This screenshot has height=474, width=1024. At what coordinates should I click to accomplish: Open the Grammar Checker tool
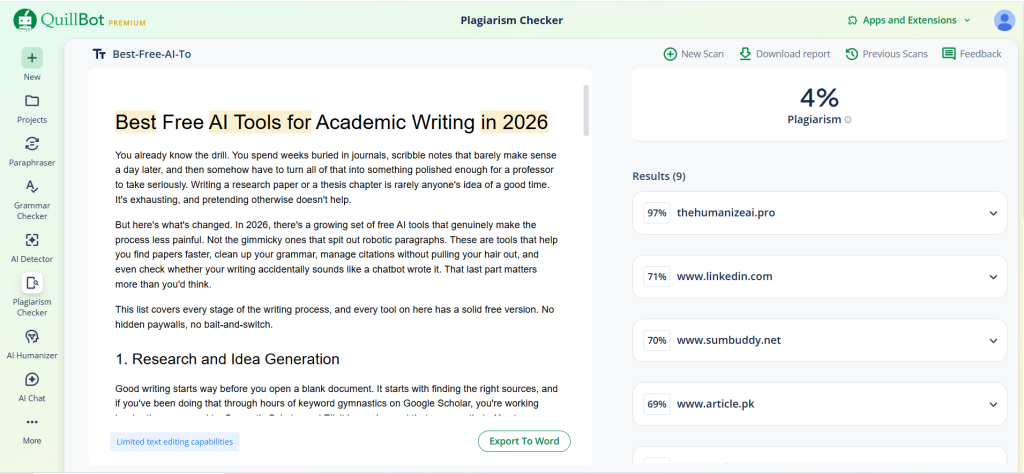pyautogui.click(x=32, y=187)
